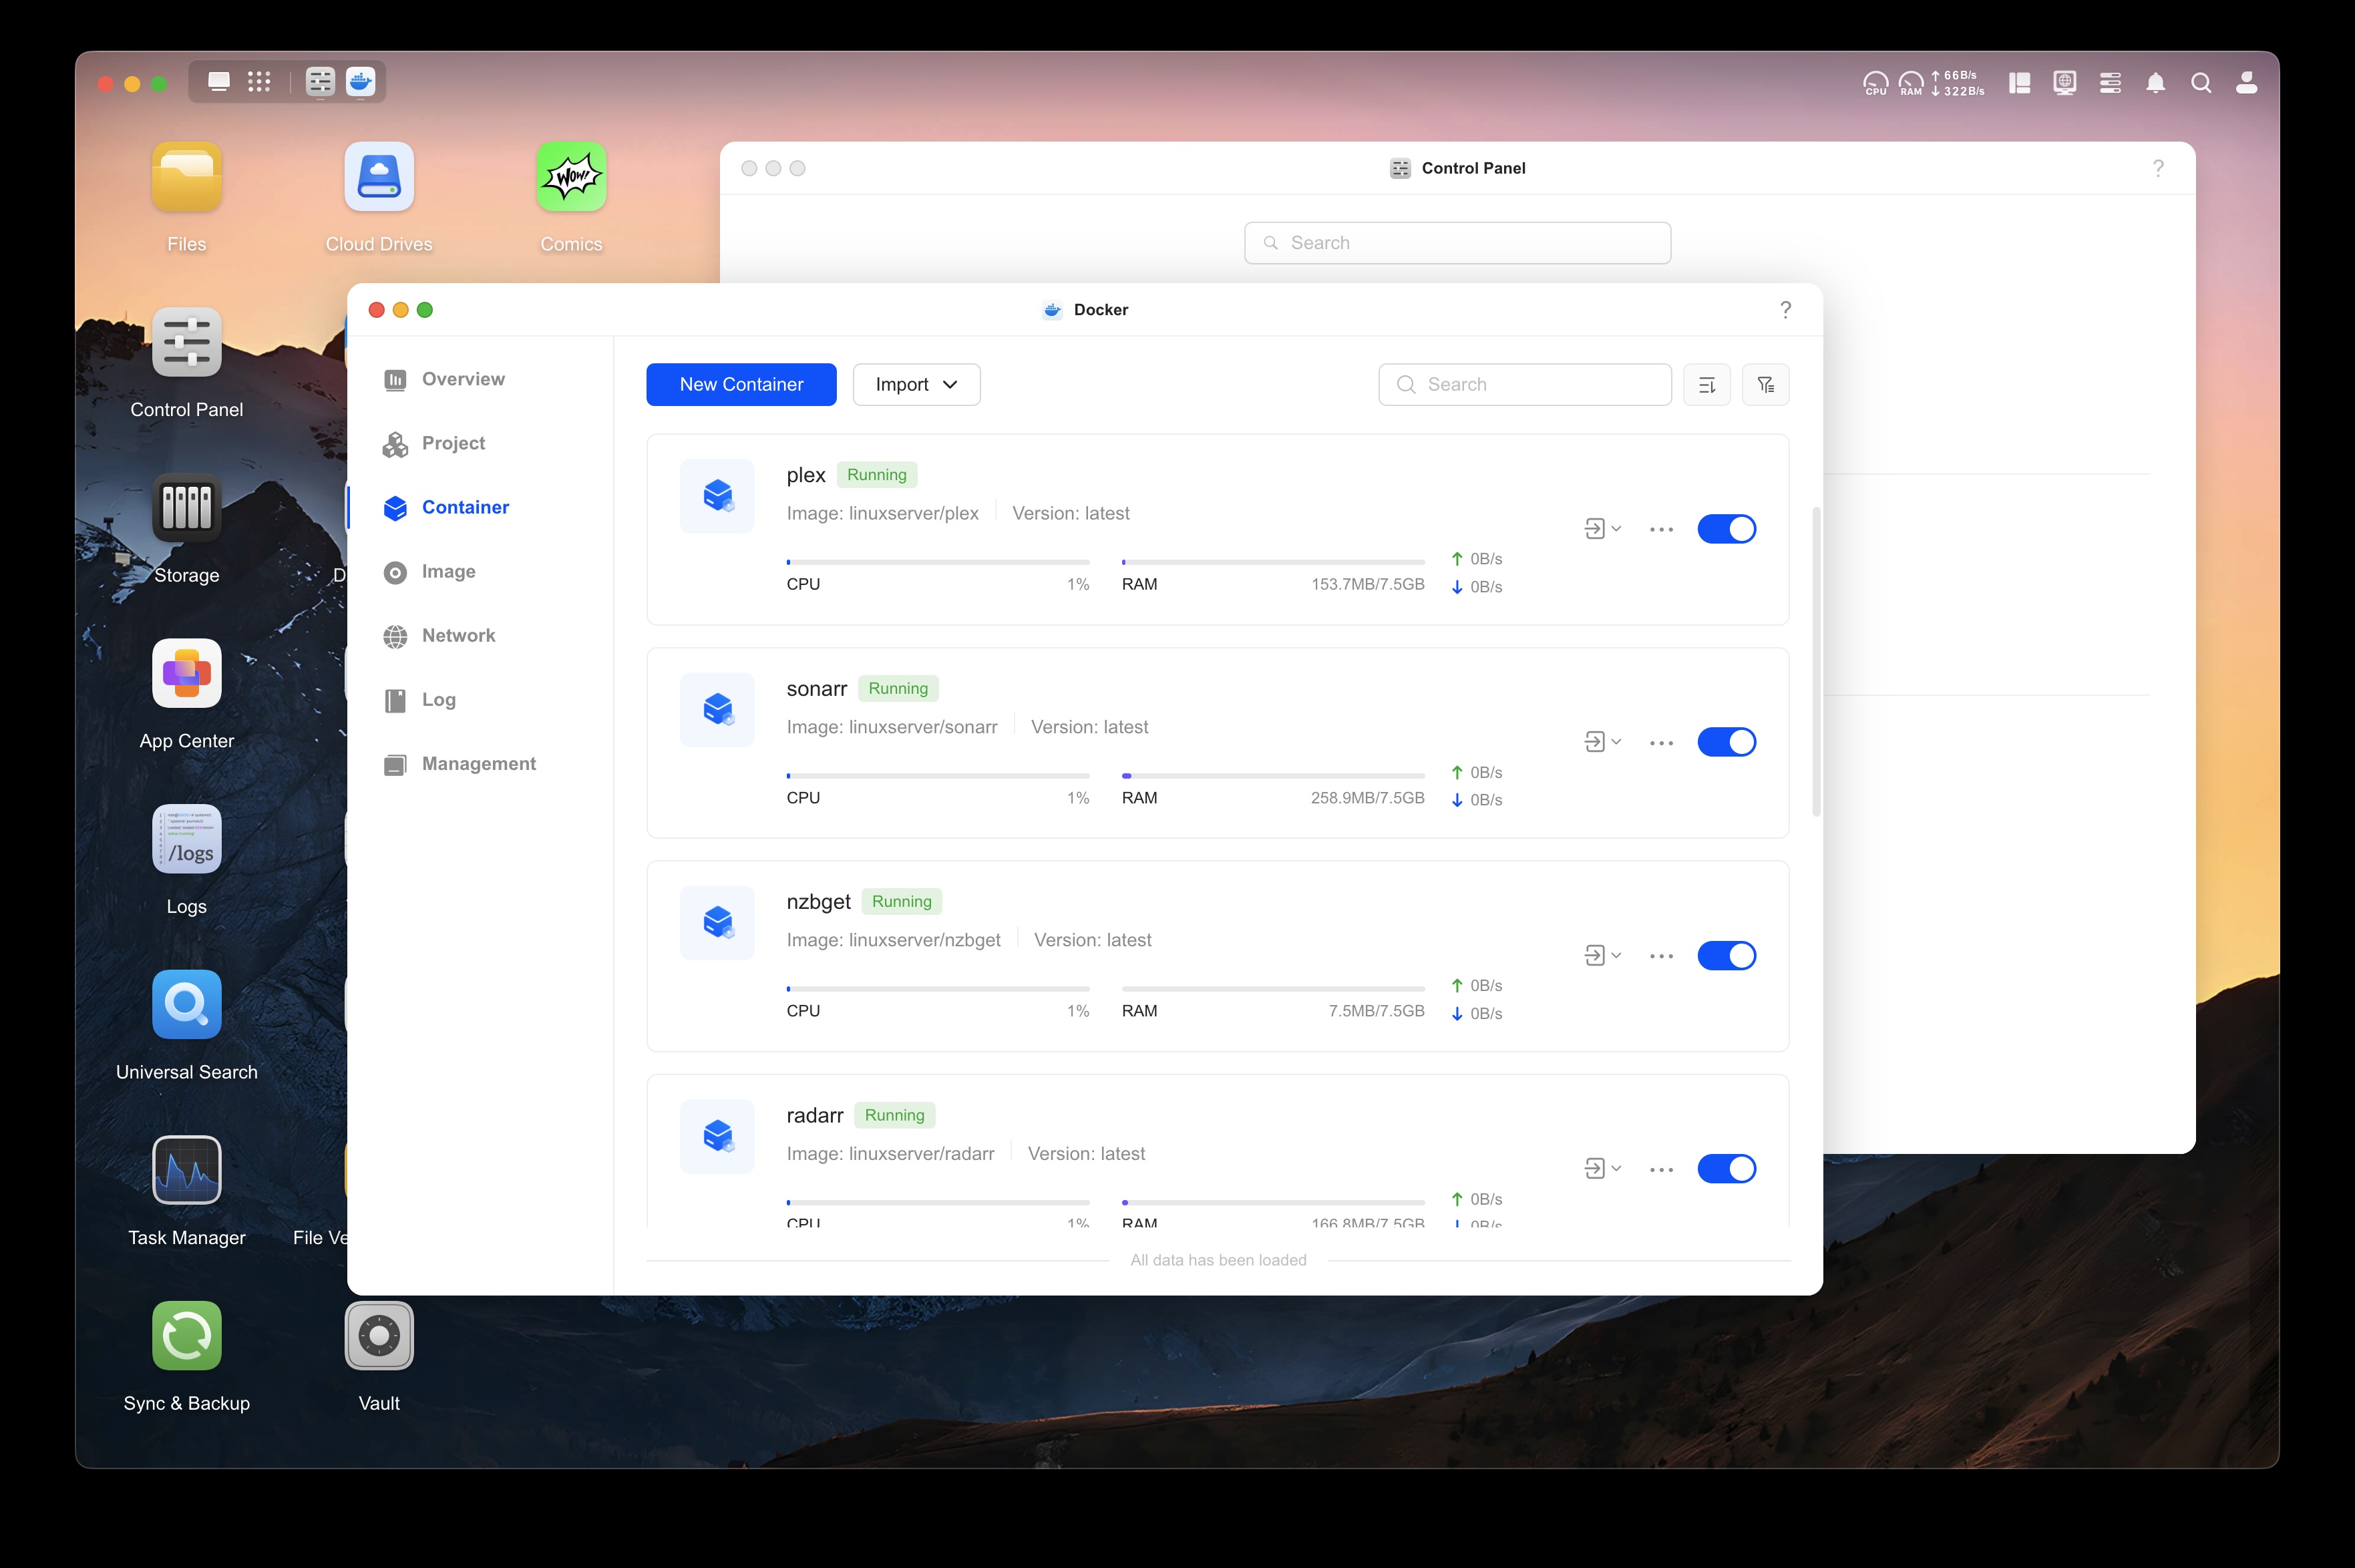The height and width of the screenshot is (1568, 2355).
Task: Turn off the plex container
Action: (x=1727, y=528)
